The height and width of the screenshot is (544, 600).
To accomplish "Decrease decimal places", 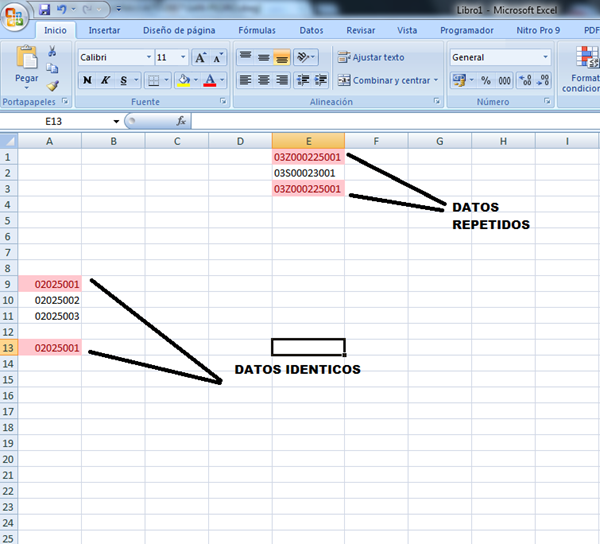I will tap(543, 80).
